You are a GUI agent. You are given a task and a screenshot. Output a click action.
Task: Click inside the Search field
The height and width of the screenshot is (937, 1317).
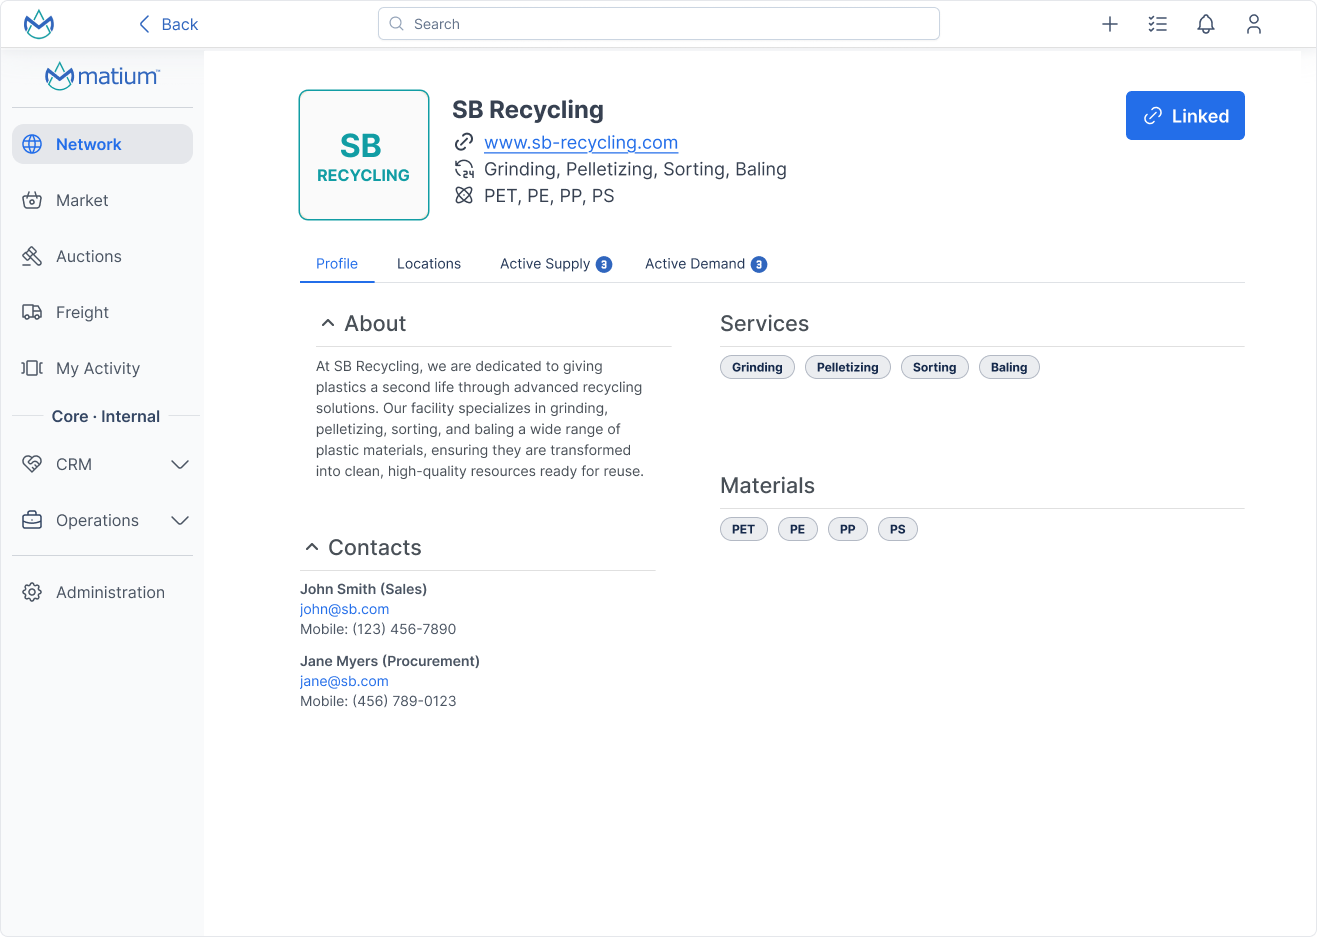pos(658,23)
